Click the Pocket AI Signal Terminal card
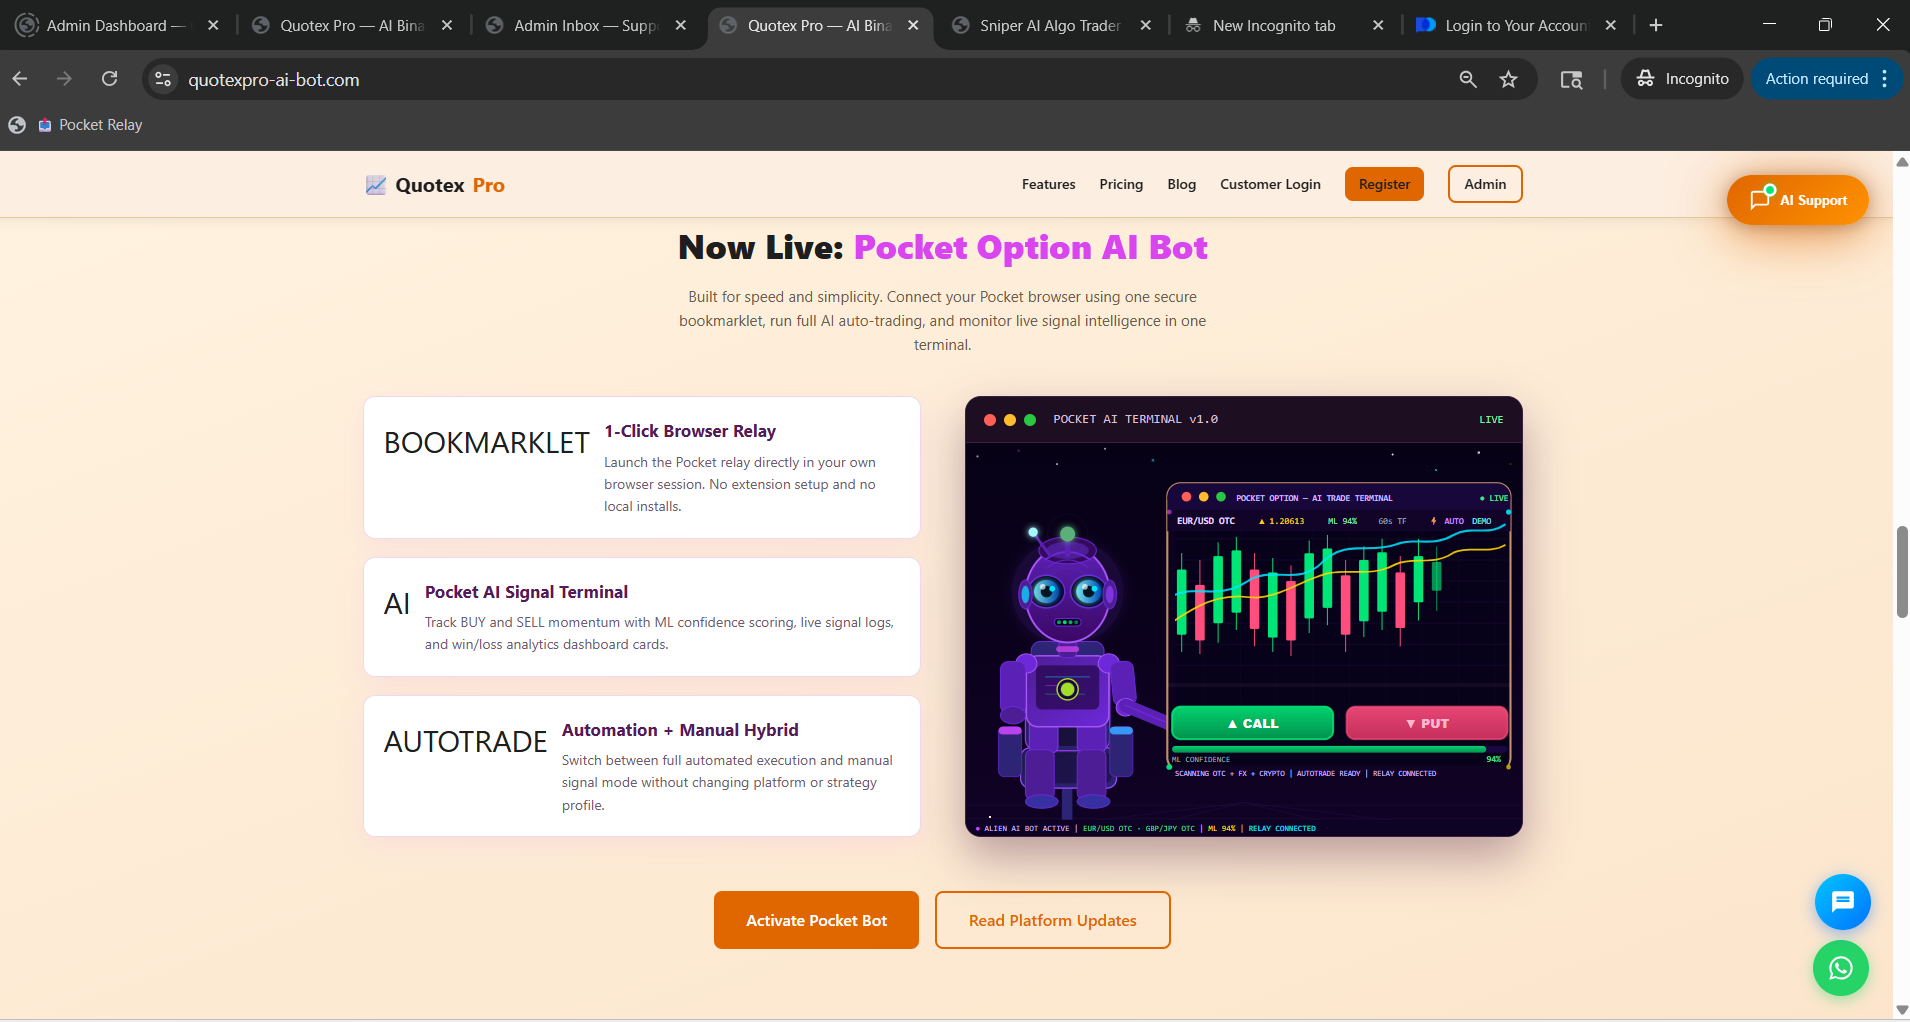 click(x=642, y=617)
